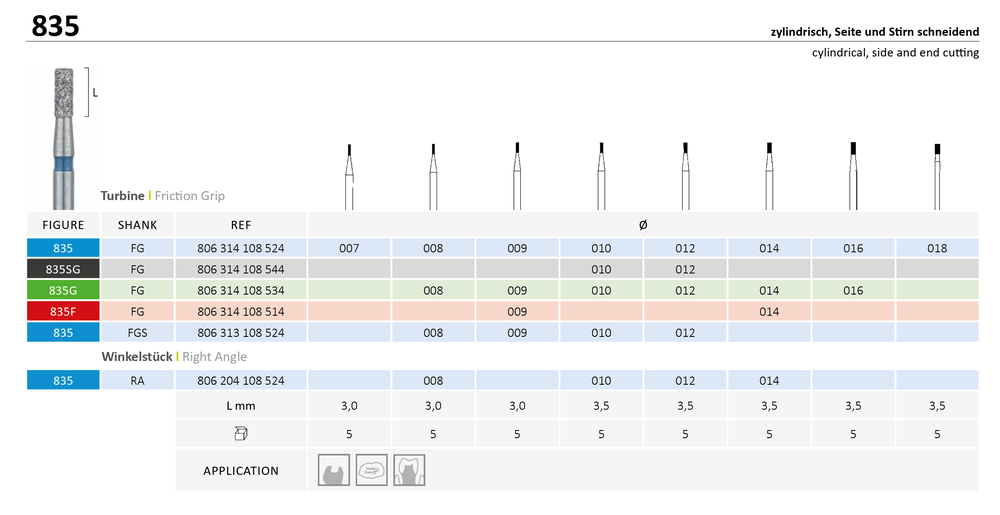The image size is (1000, 515).
Task: Click the FIGURE column header
Action: coord(63,225)
